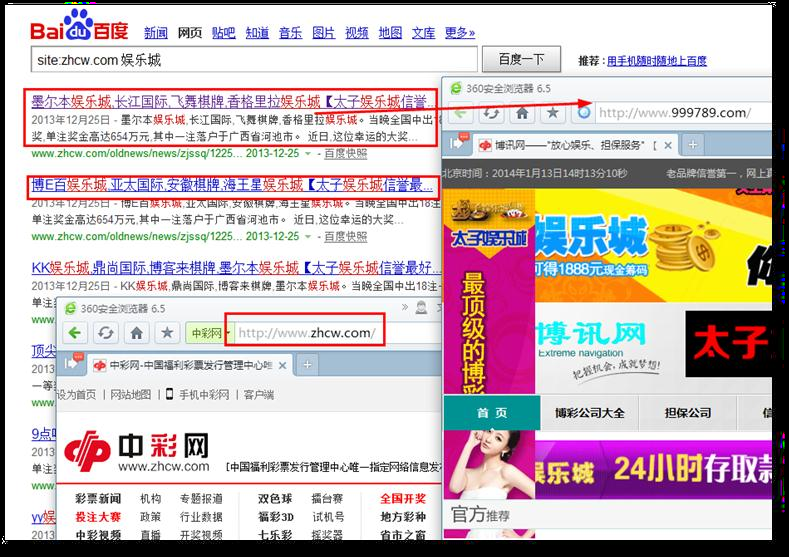The width and height of the screenshot is (789, 557).
Task: Click favorites star in zhcw.com browser window
Action: pos(167,332)
